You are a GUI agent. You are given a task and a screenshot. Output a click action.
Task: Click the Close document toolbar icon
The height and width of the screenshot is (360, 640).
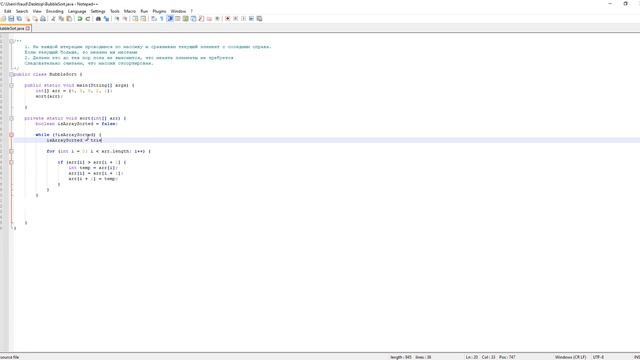[x=27, y=19]
